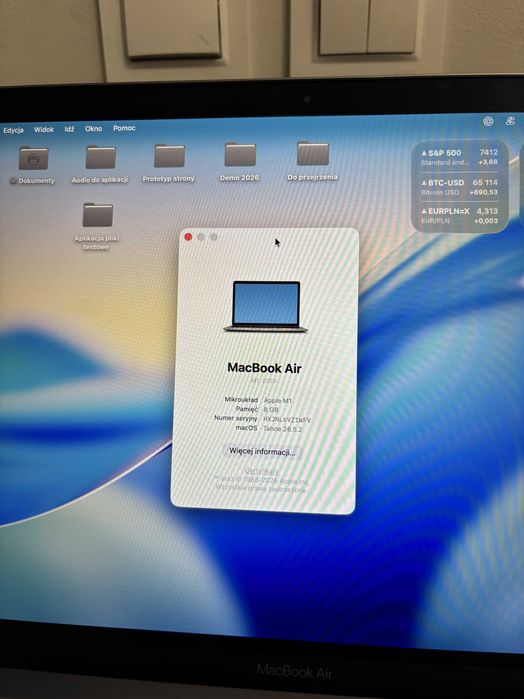Close the About This Mac window
This screenshot has width=524, height=699.
[x=188, y=237]
